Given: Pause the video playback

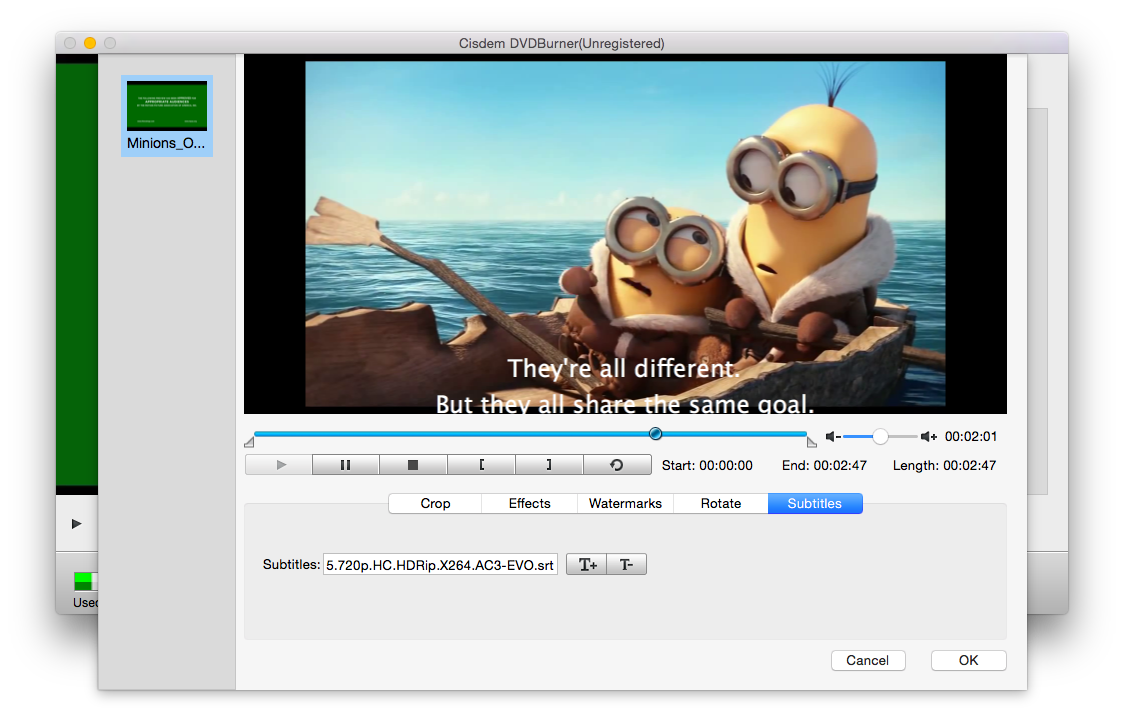Looking at the screenshot, I should pyautogui.click(x=345, y=464).
